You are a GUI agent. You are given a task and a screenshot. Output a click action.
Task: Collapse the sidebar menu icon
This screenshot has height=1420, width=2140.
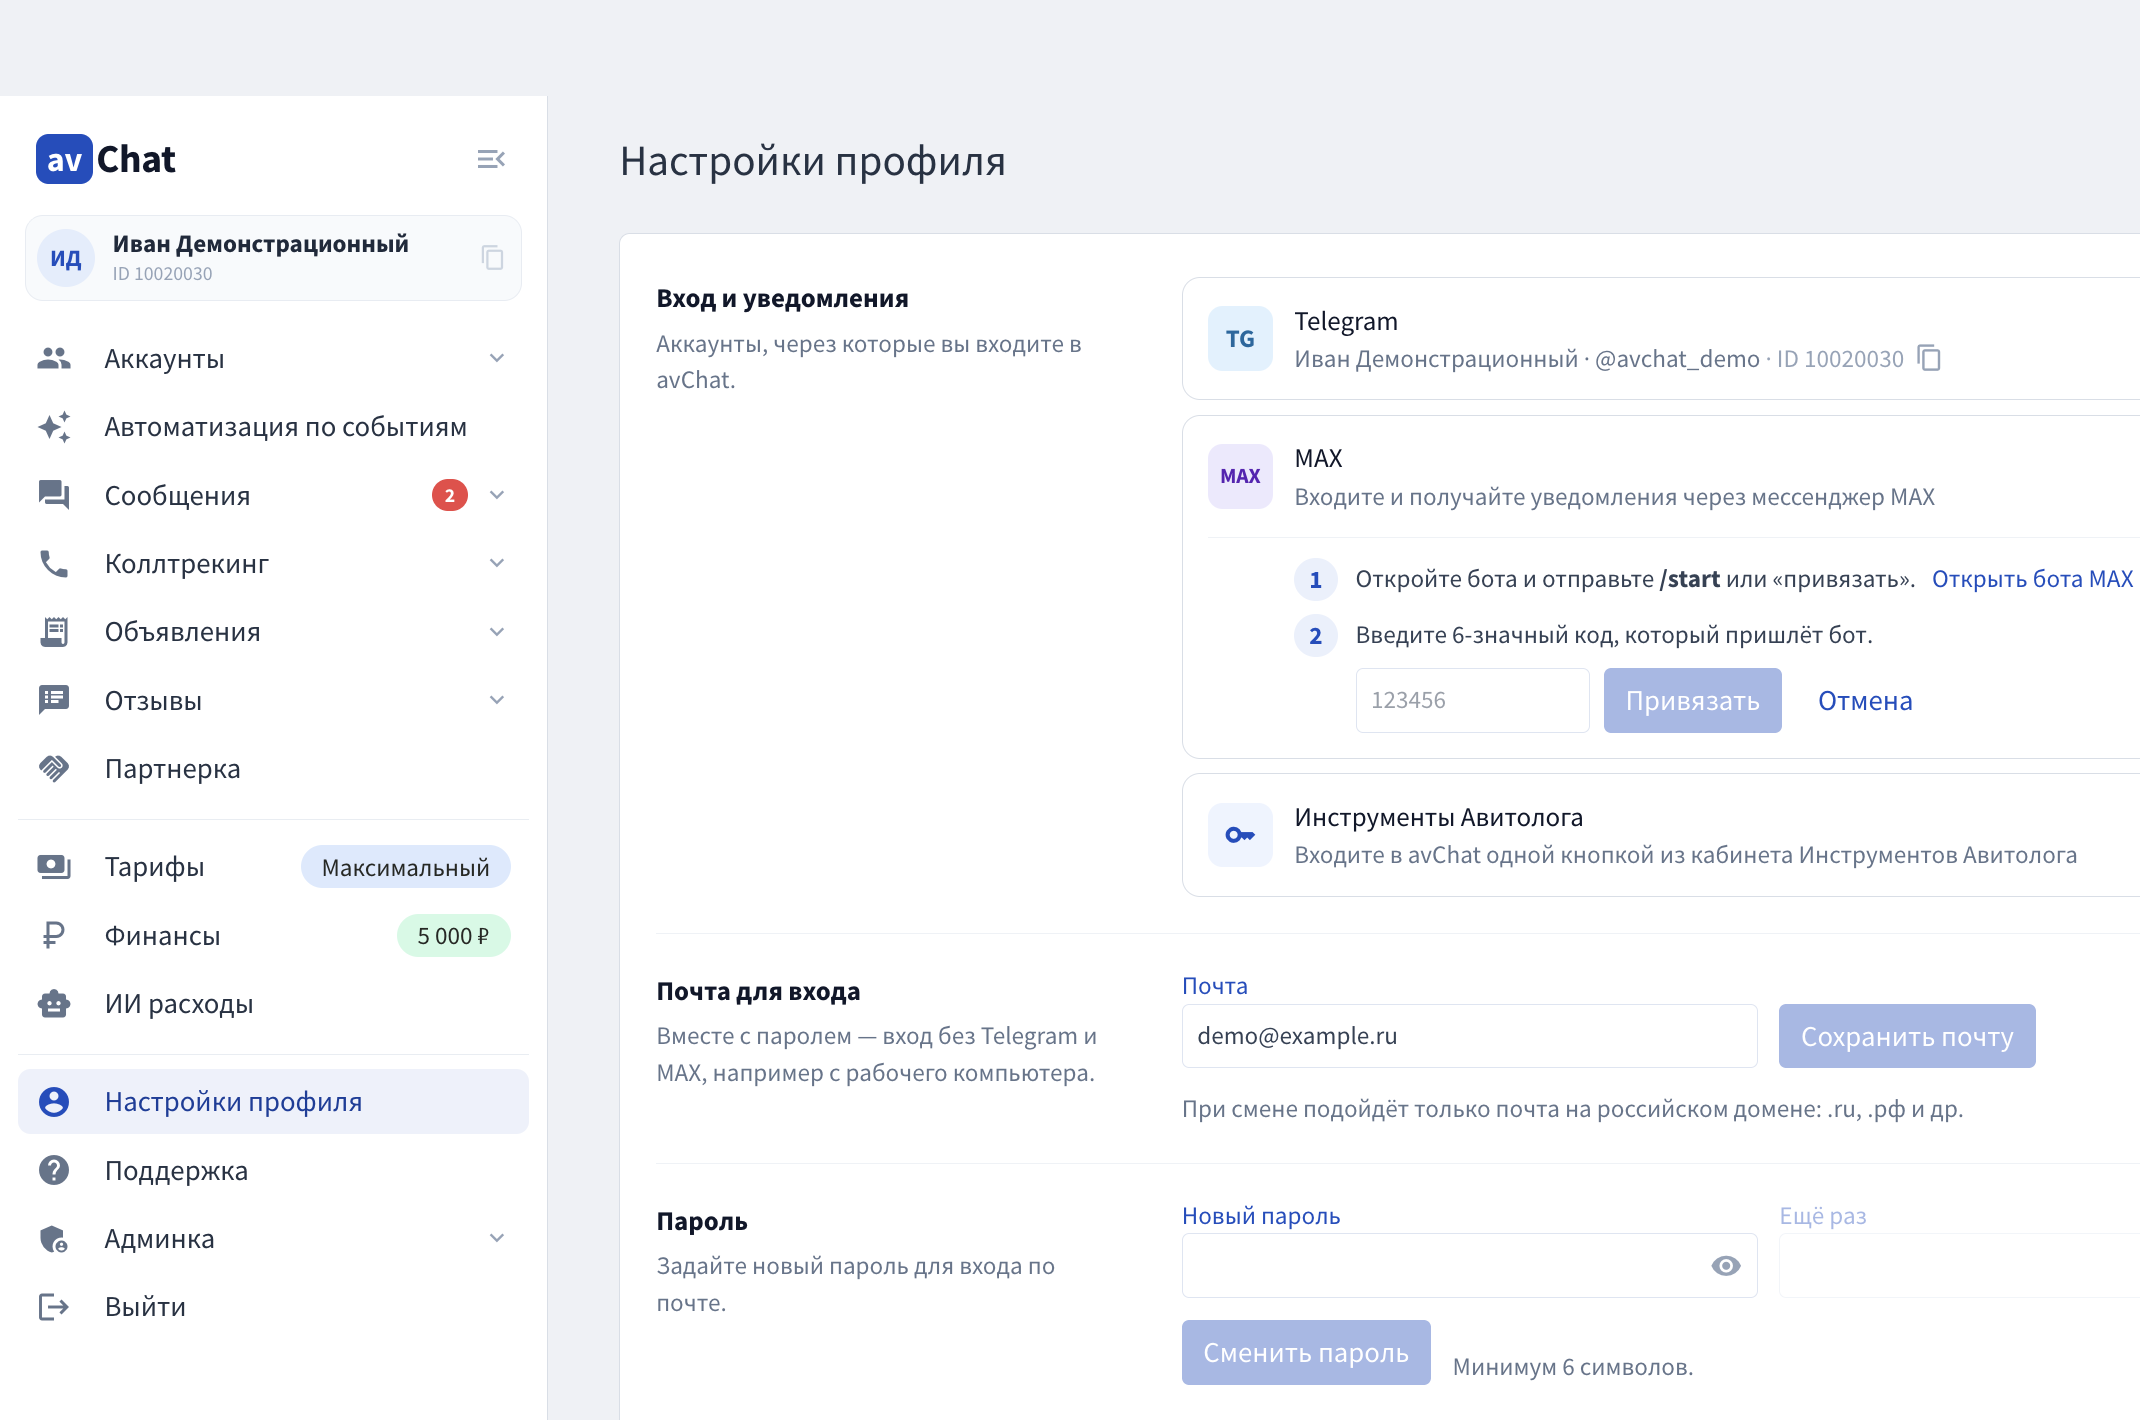(491, 159)
